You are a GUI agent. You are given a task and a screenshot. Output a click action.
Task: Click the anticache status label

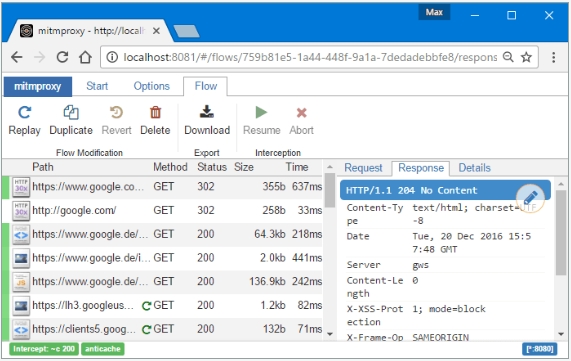pyautogui.click(x=103, y=349)
